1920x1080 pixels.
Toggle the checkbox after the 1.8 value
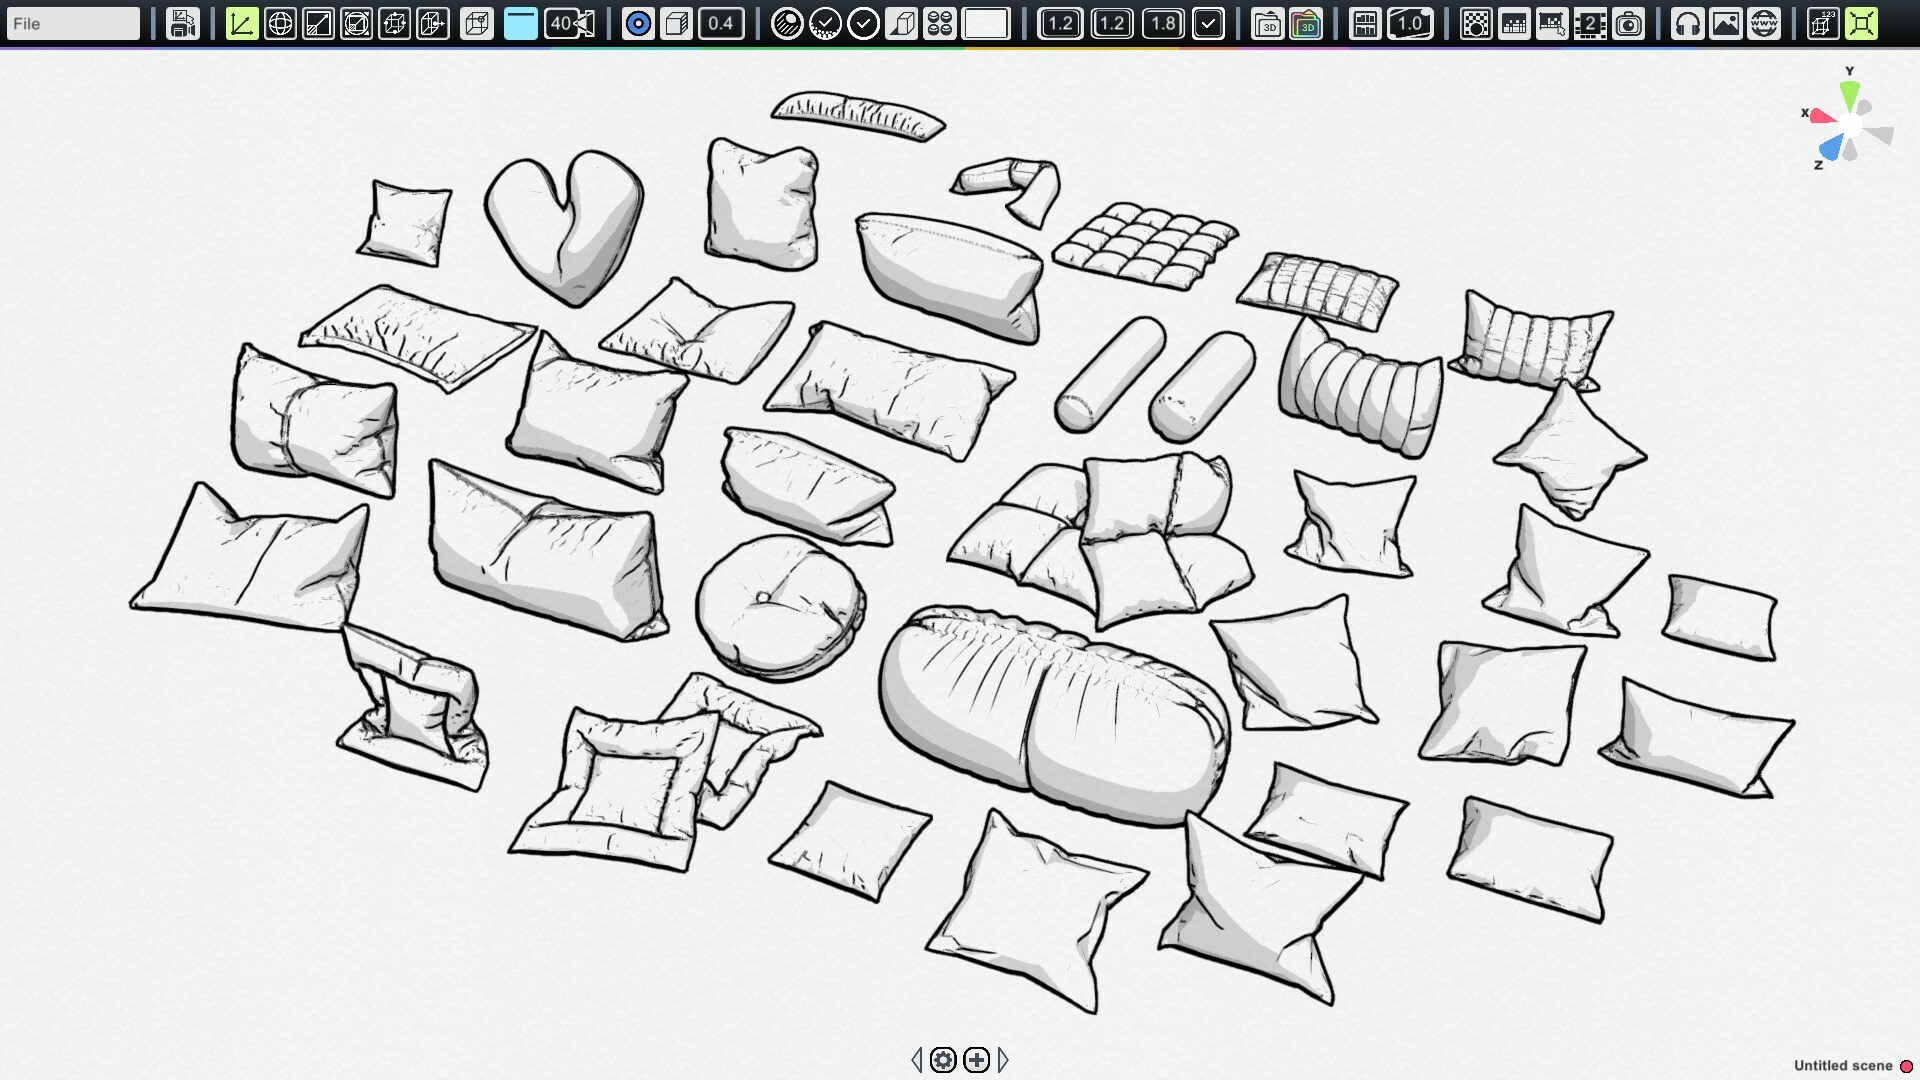click(1209, 23)
